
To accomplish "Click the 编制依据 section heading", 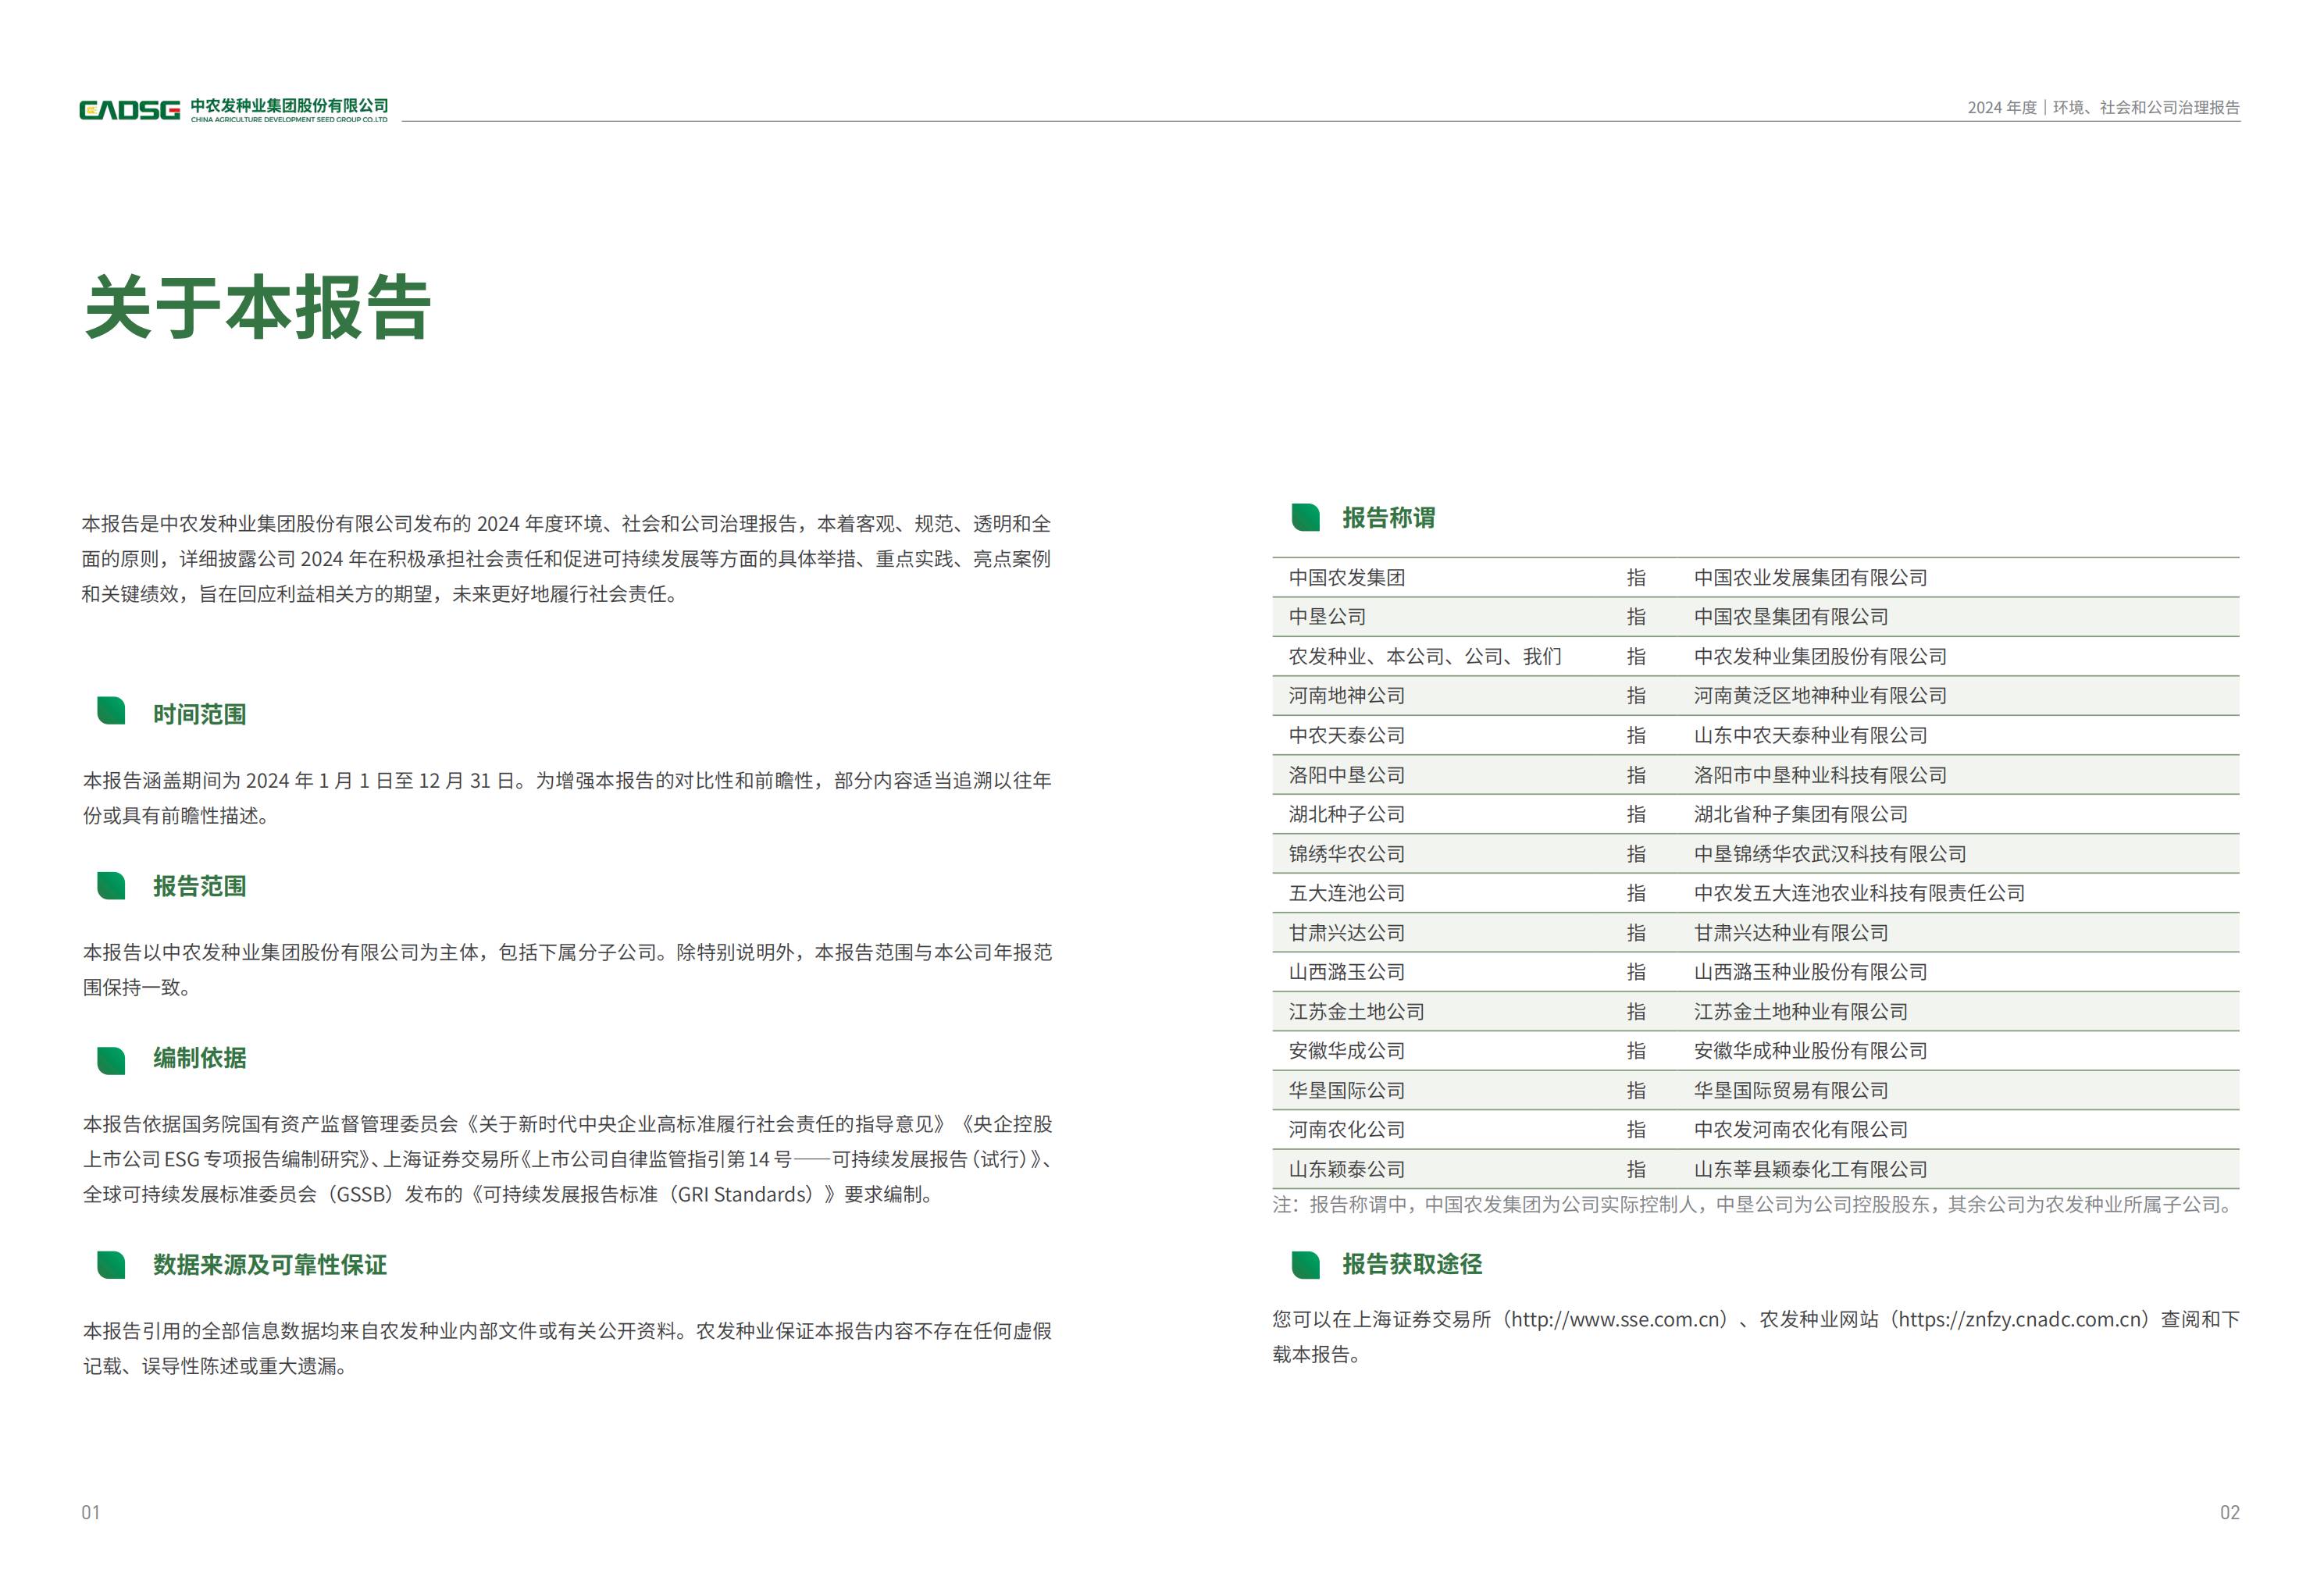I will pos(199,1058).
